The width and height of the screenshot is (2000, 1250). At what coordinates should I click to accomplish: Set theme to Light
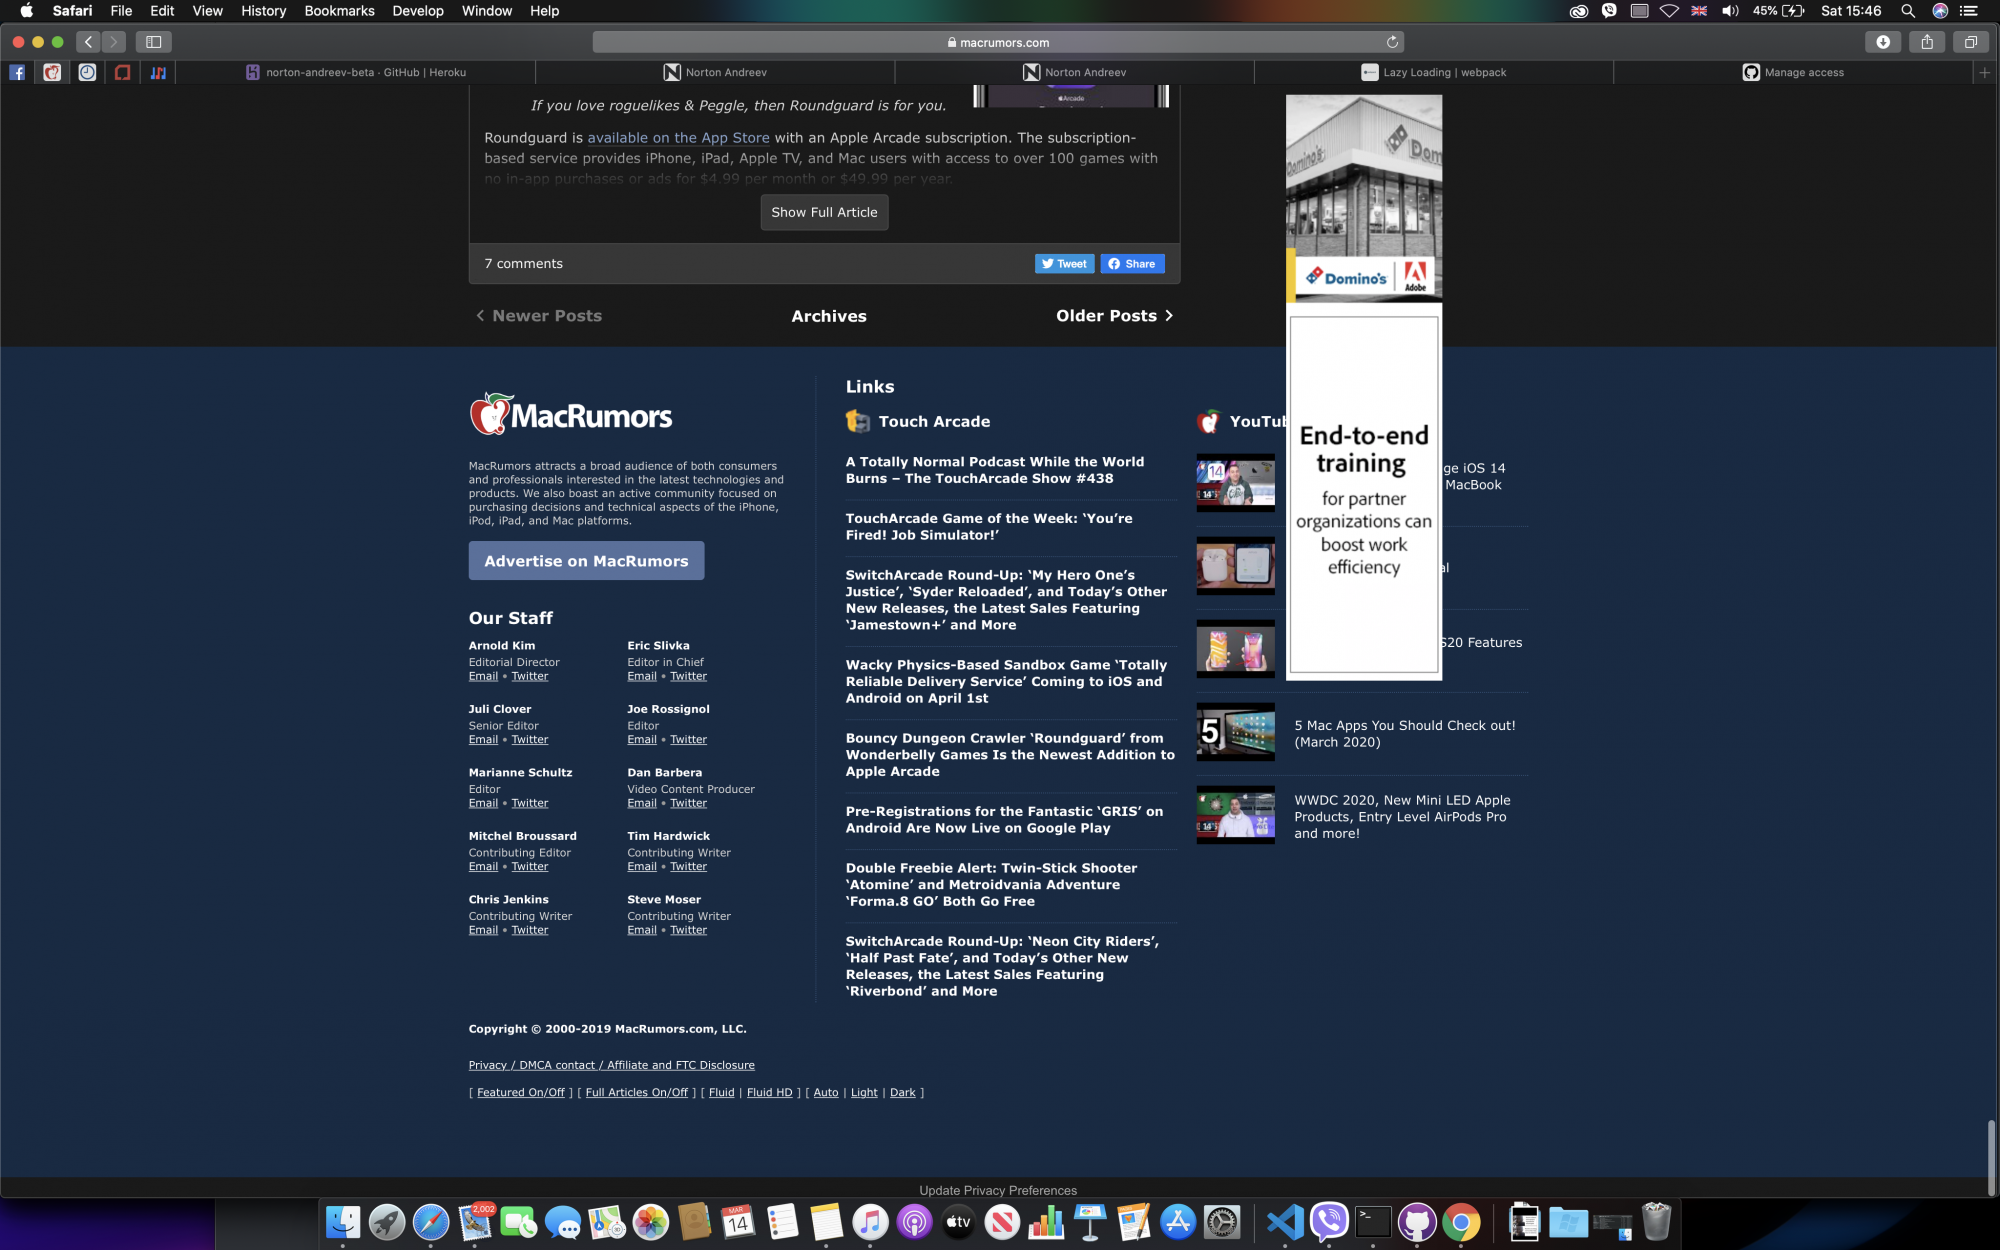tap(864, 1092)
